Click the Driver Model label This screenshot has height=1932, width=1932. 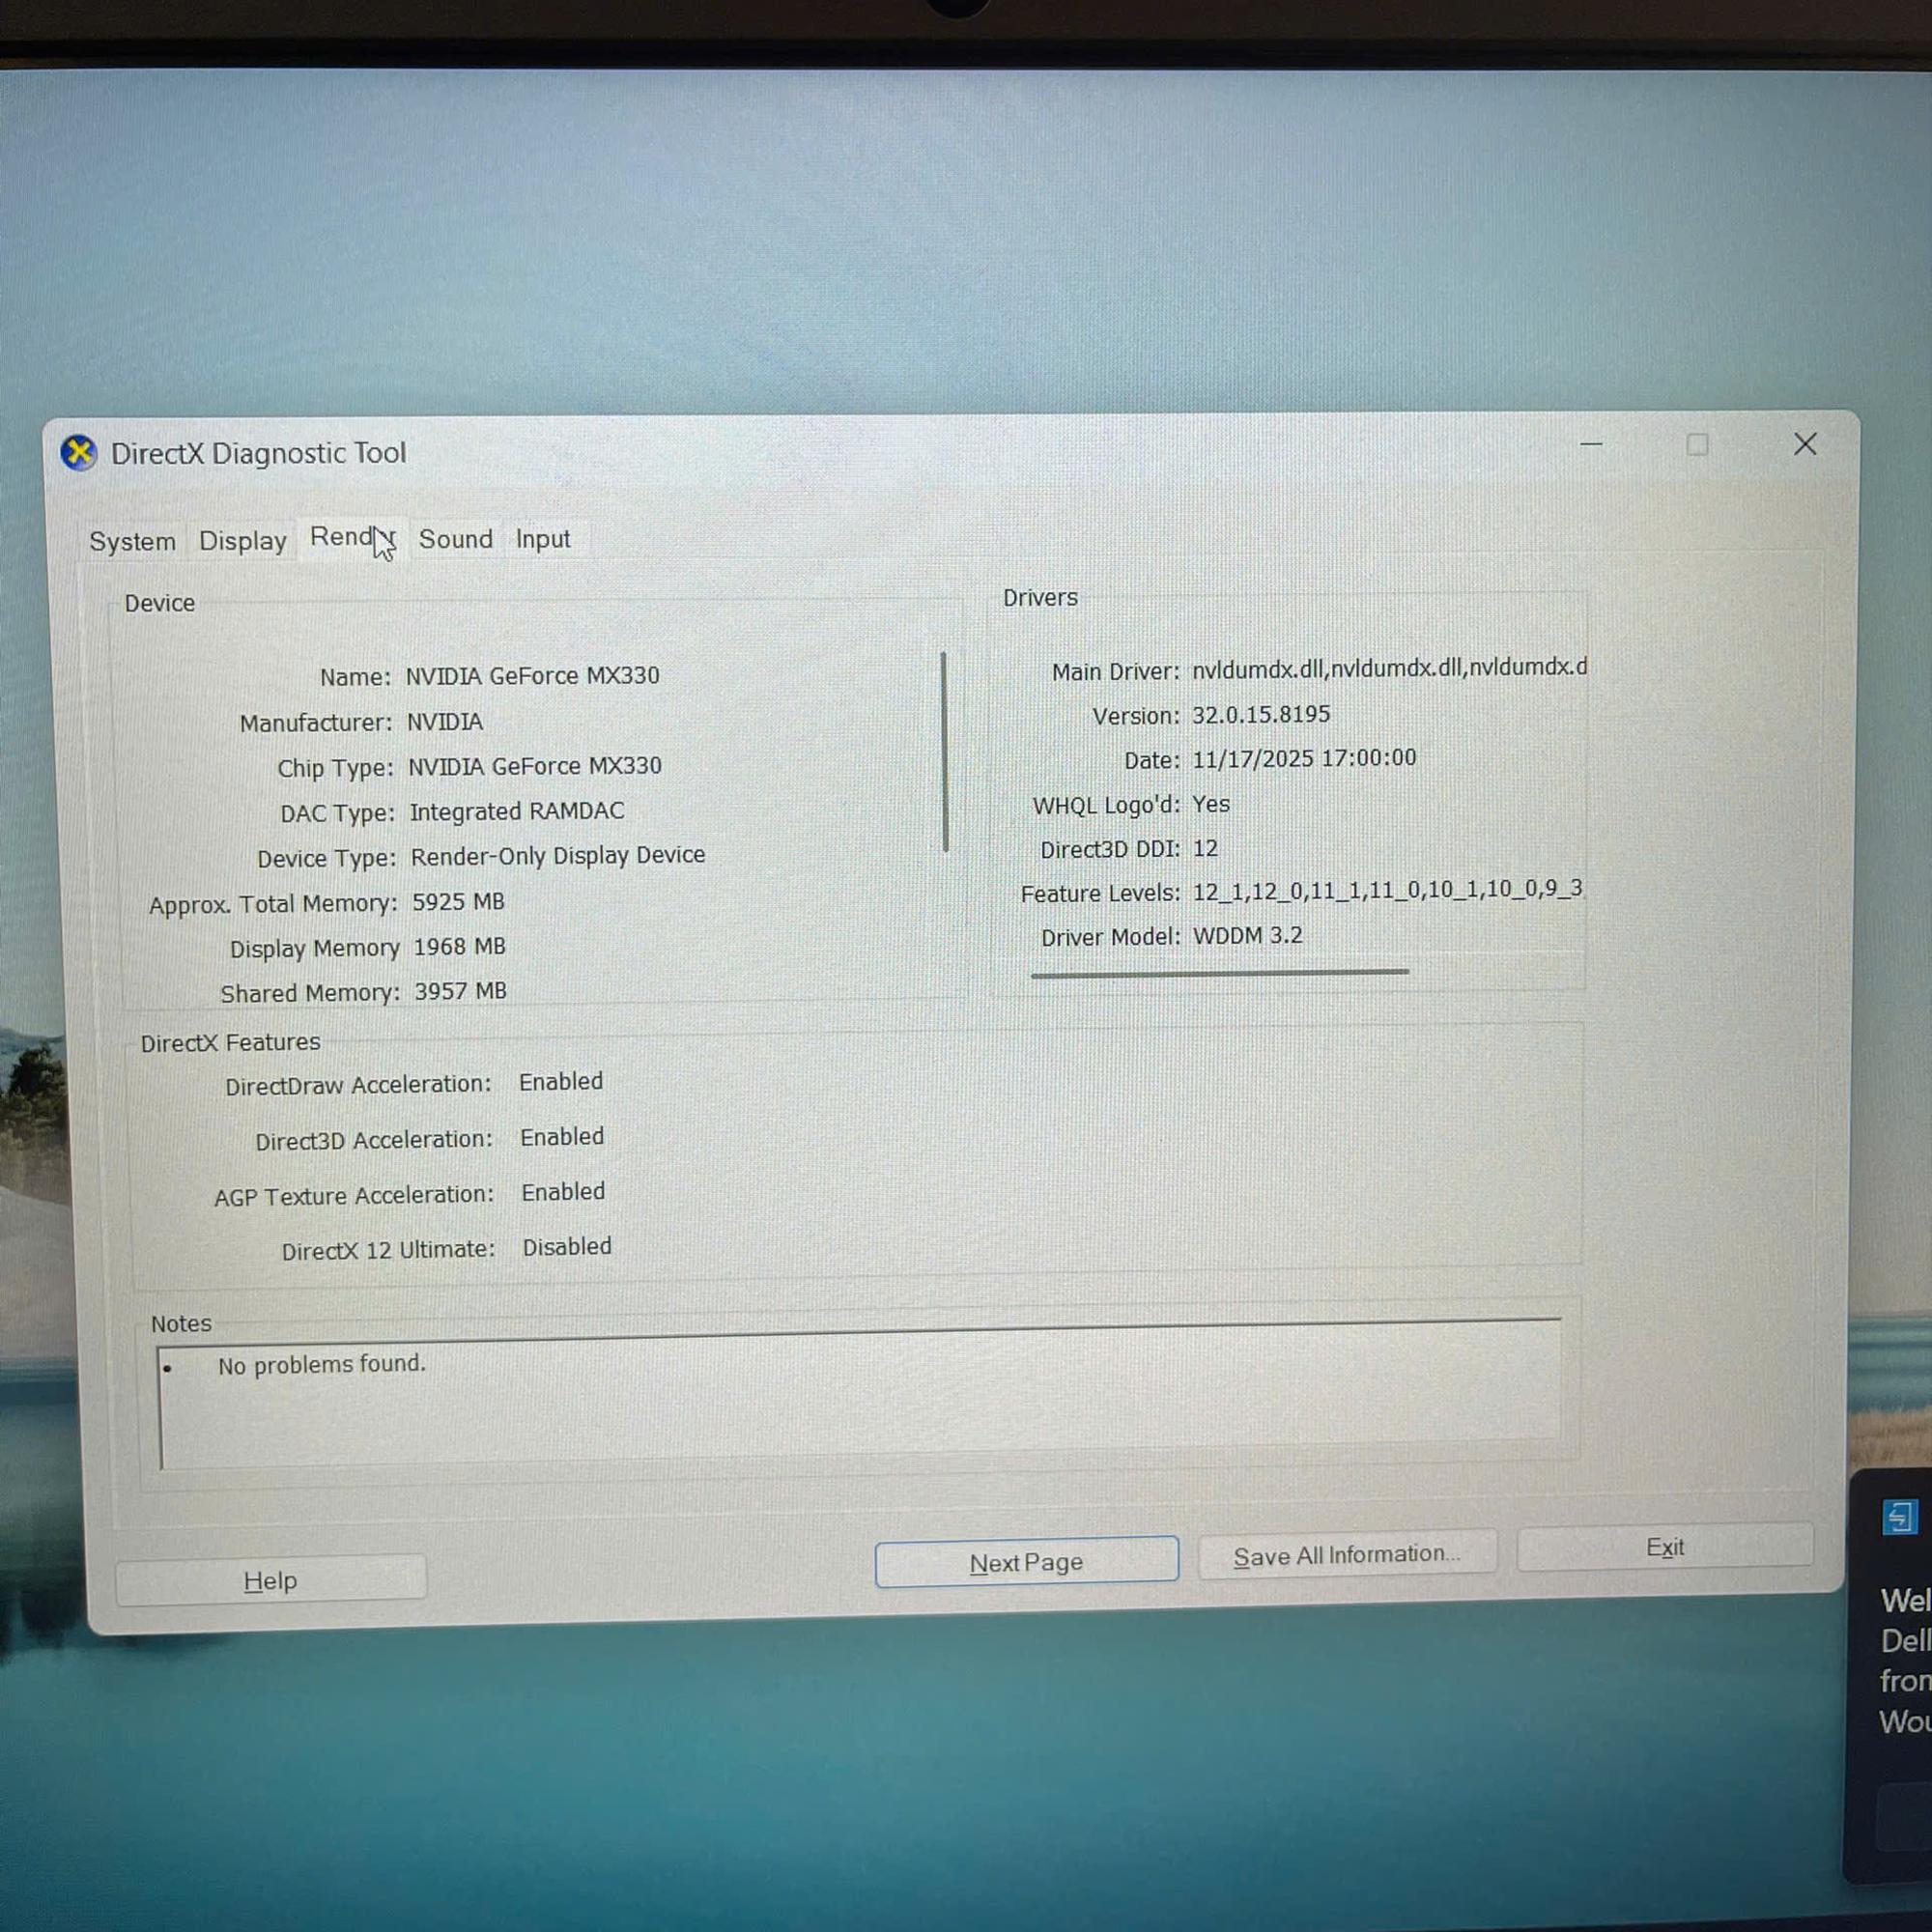(x=1110, y=938)
